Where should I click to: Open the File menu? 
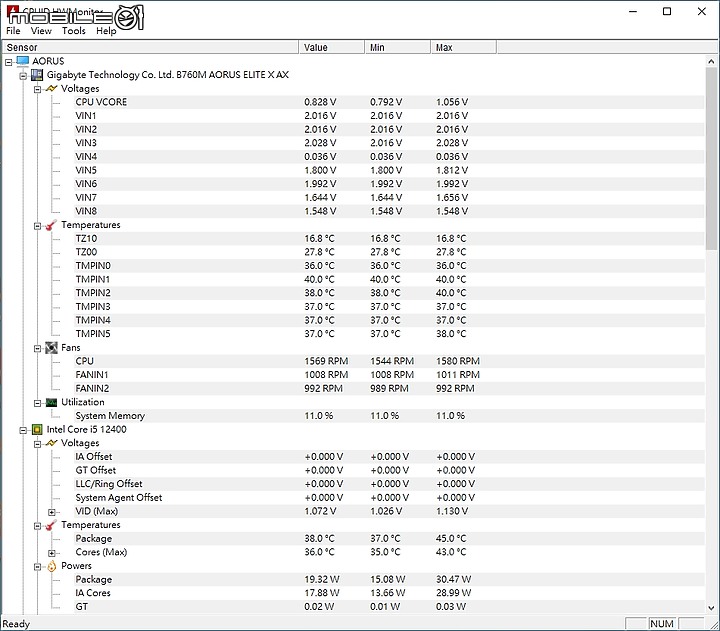(x=13, y=31)
